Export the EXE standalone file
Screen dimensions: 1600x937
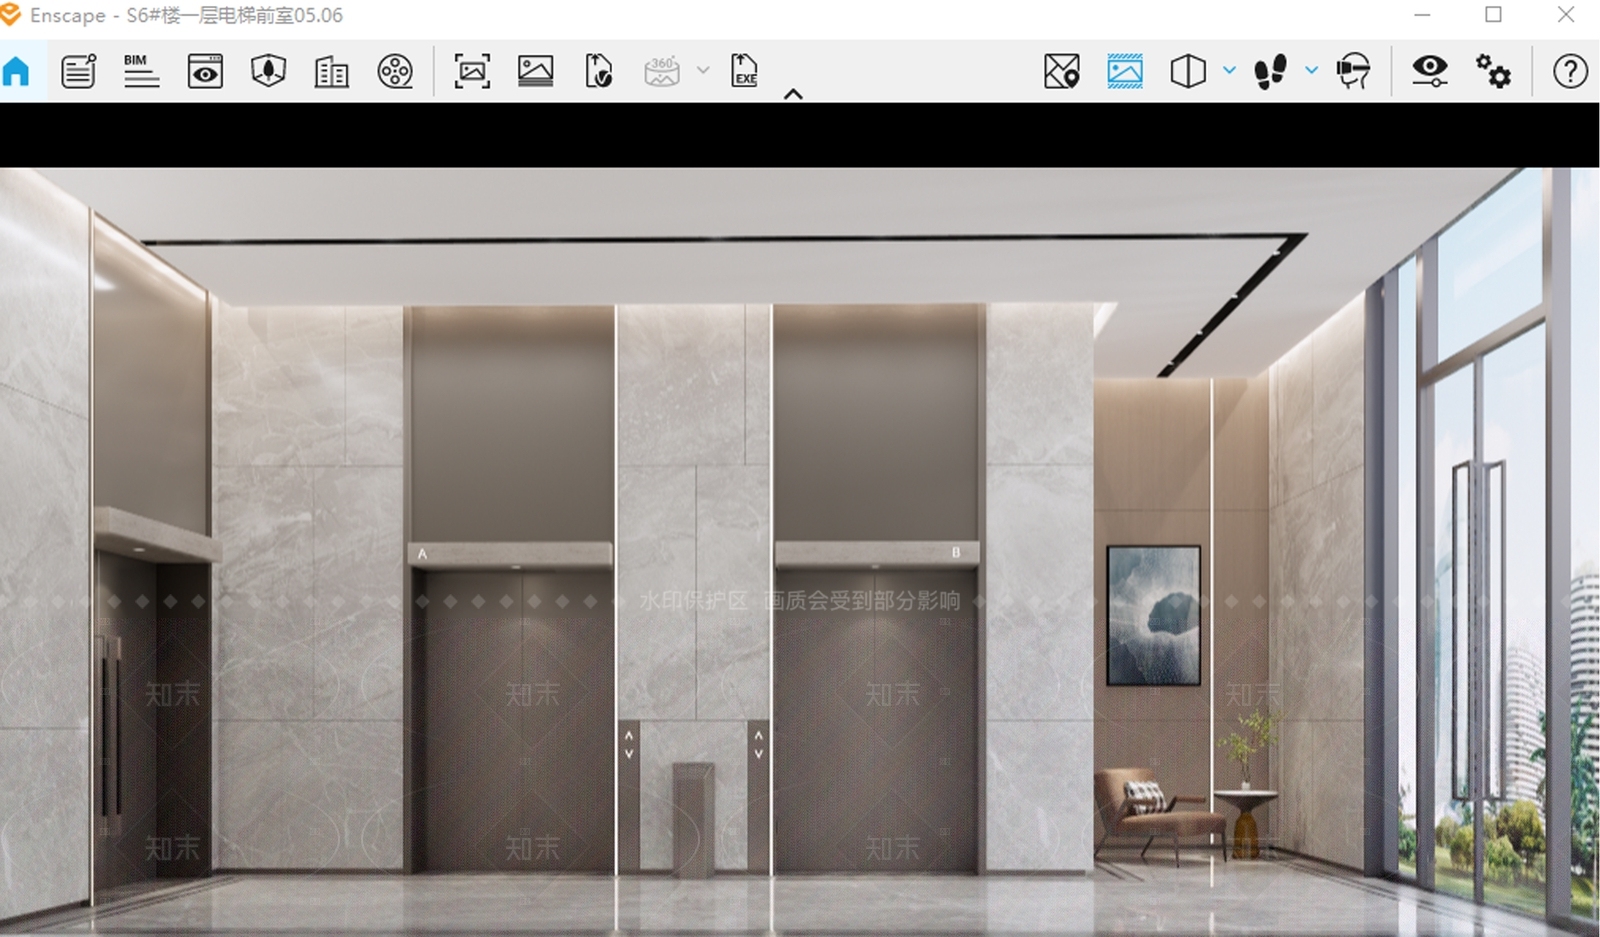click(744, 71)
